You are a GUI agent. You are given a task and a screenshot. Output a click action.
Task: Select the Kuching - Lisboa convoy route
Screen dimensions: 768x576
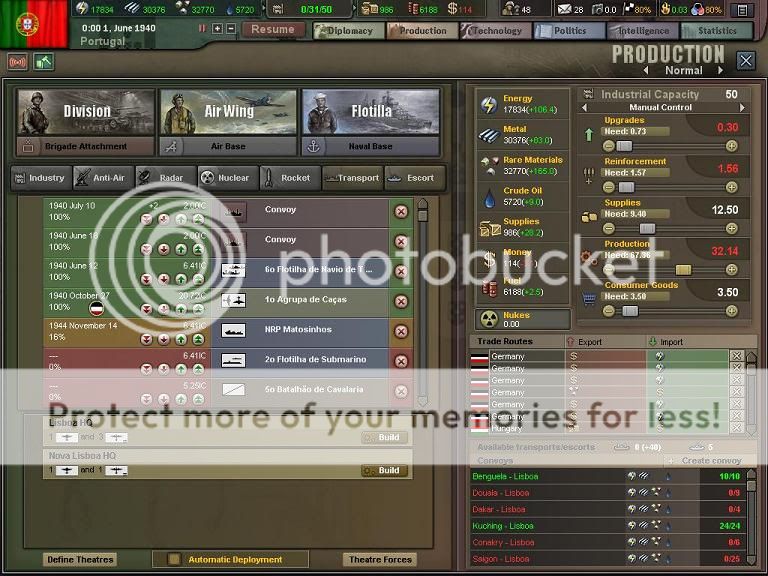tap(504, 526)
